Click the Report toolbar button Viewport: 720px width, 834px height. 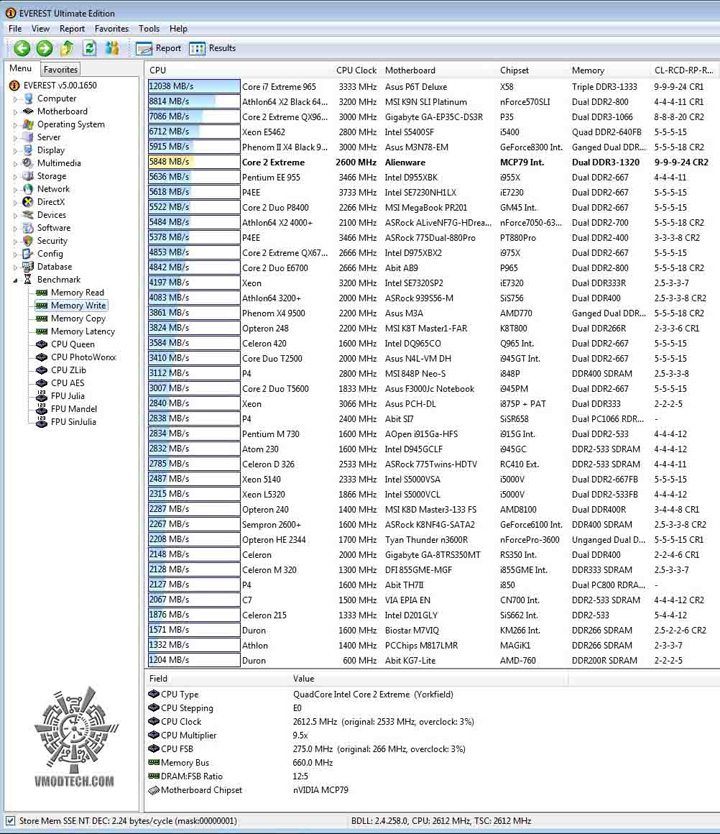coord(158,48)
